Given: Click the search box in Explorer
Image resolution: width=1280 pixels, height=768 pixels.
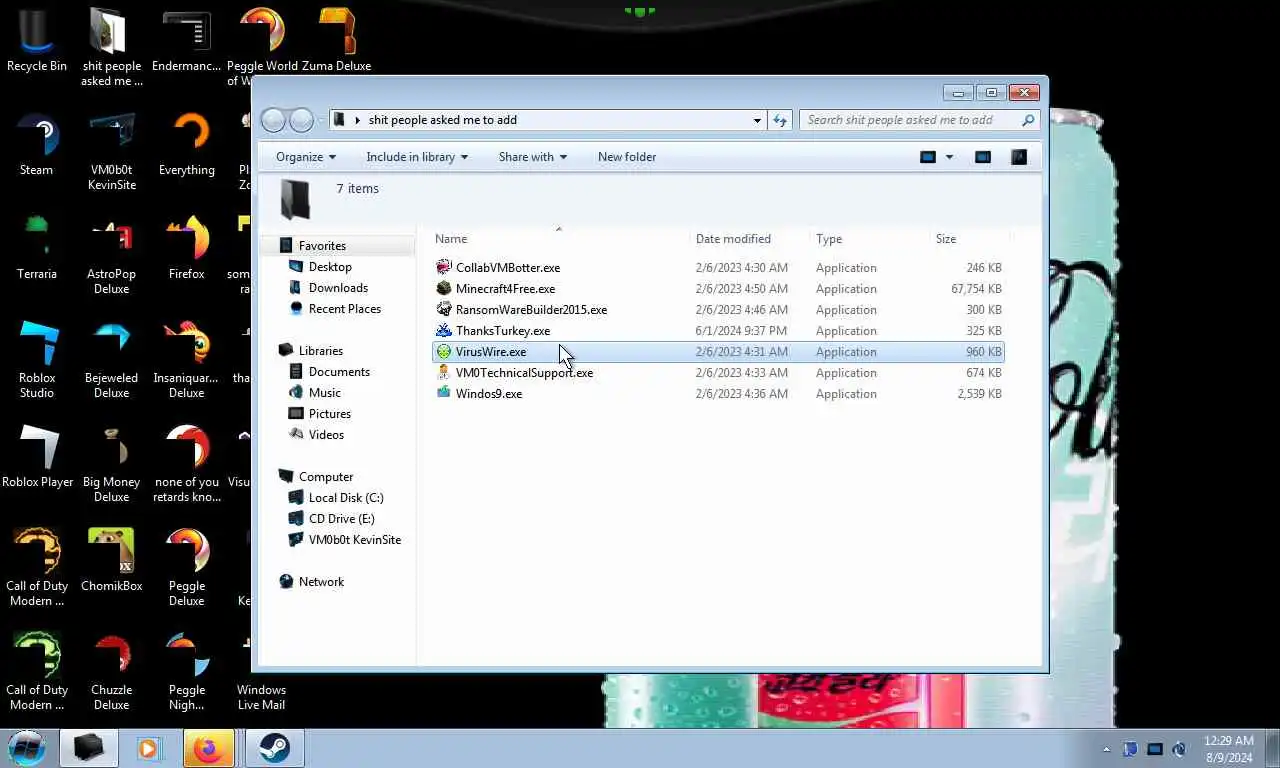Looking at the screenshot, I should (x=919, y=120).
